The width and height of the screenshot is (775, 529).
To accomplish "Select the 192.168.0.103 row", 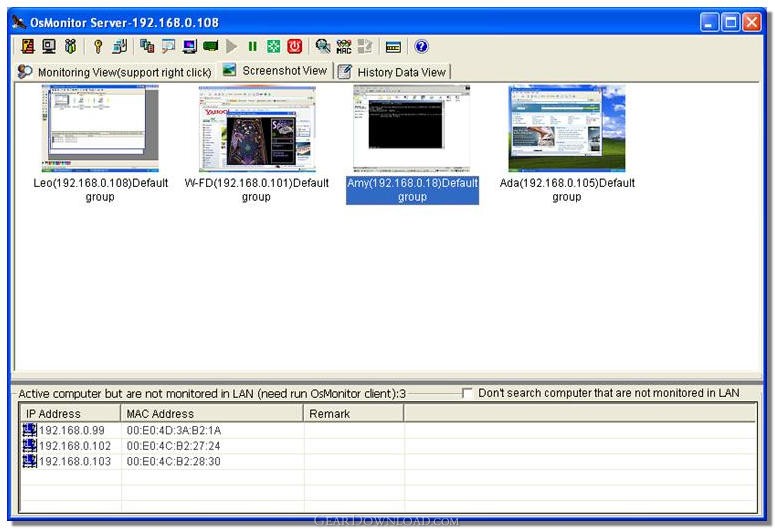I will tap(388, 461).
